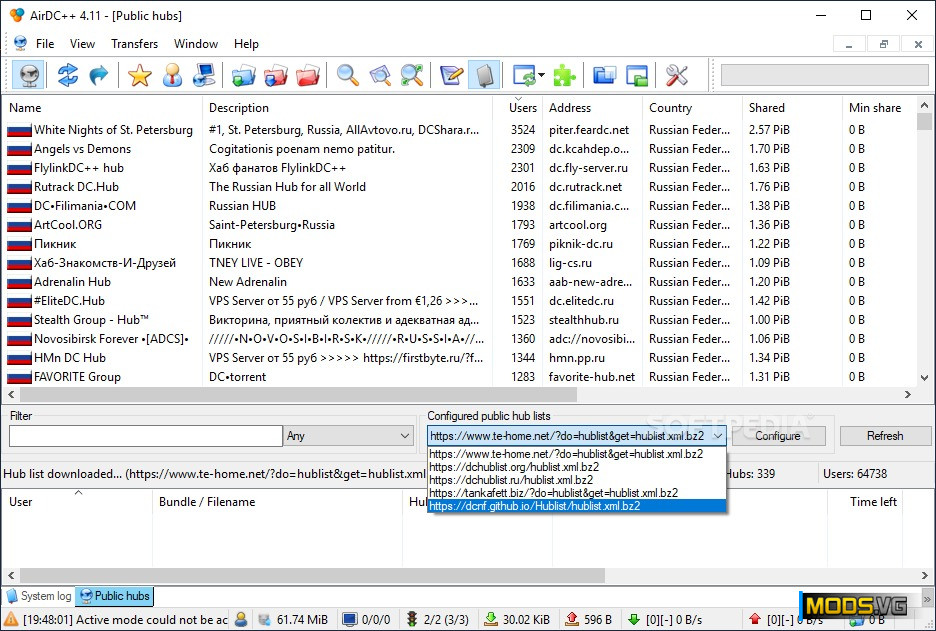
Task: Click the Notepad pencil icon
Action: tap(451, 75)
